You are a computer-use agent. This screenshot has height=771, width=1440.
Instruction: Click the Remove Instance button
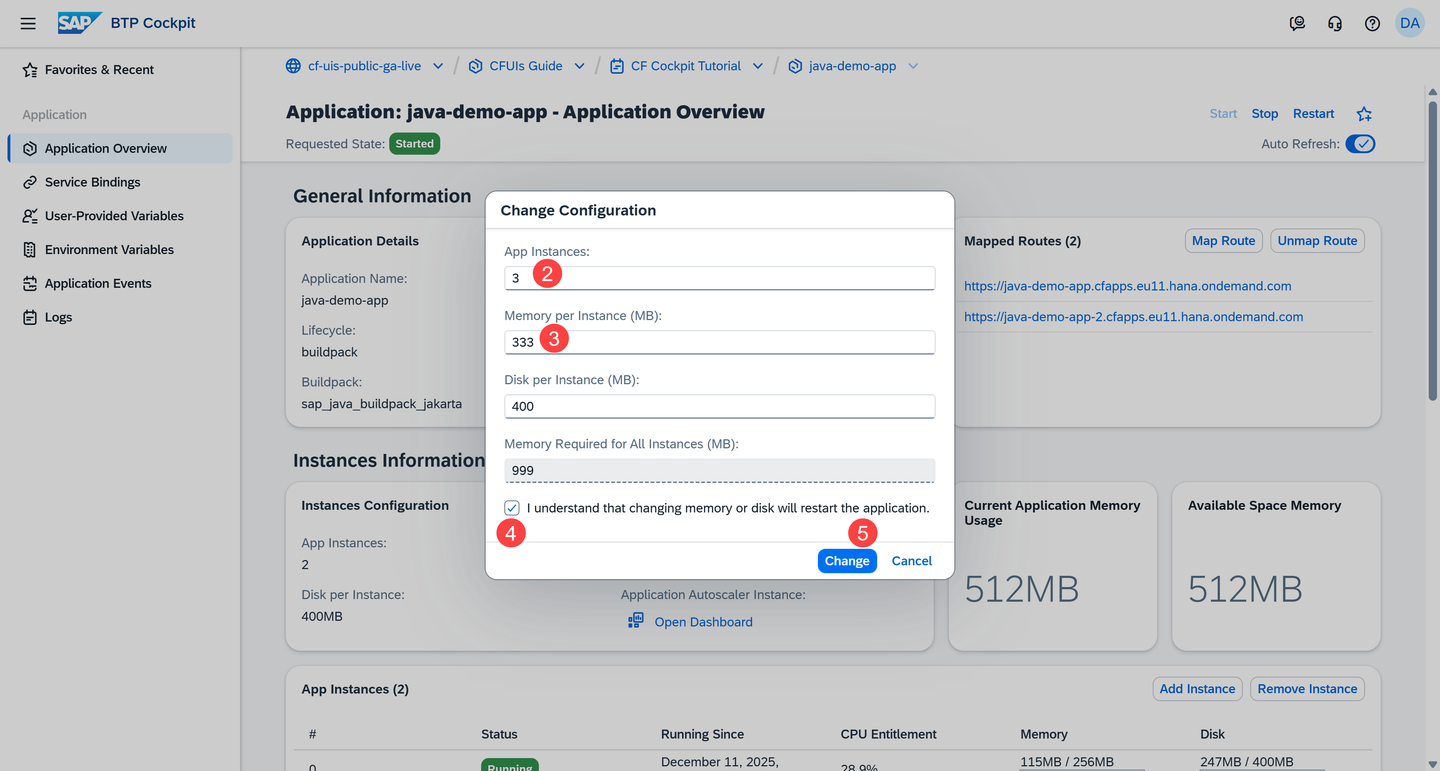[x=1307, y=689]
